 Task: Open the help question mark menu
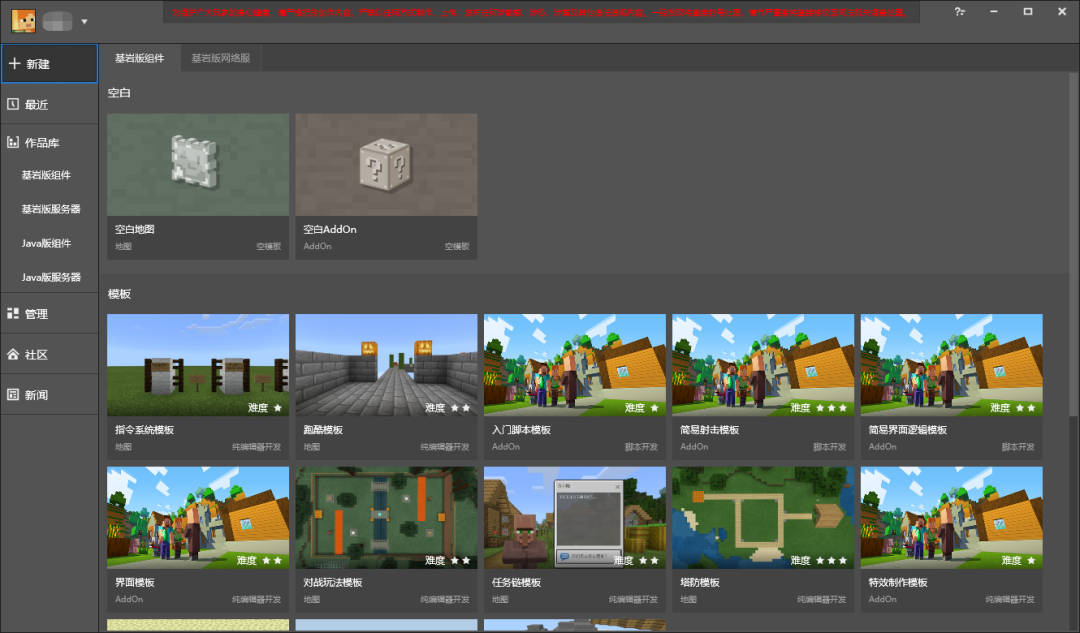point(959,12)
